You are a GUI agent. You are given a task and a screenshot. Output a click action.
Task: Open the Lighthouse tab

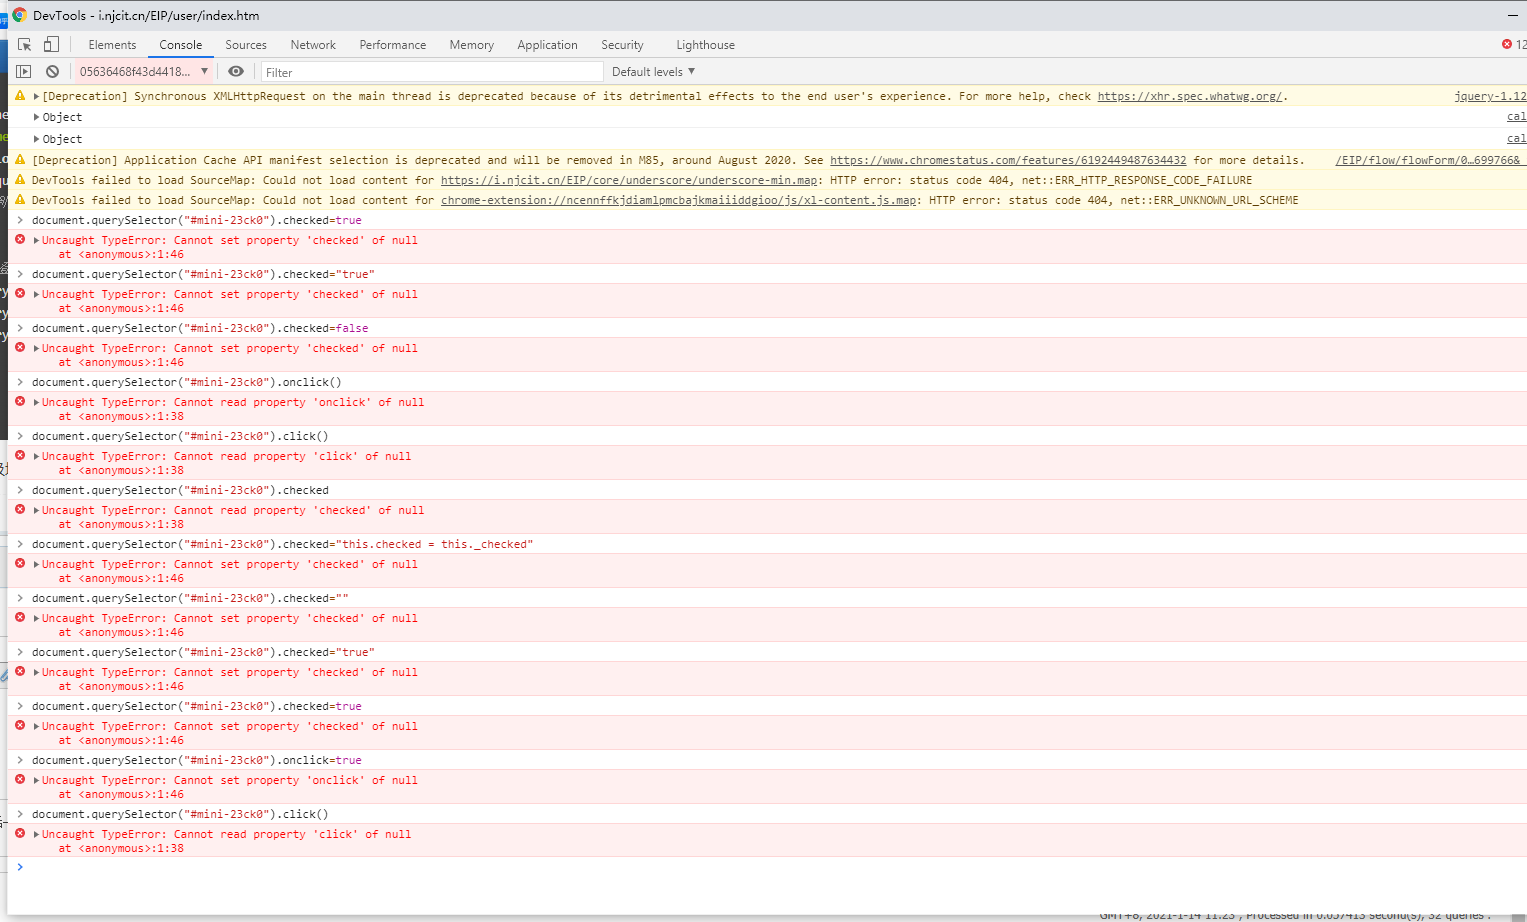pos(705,45)
